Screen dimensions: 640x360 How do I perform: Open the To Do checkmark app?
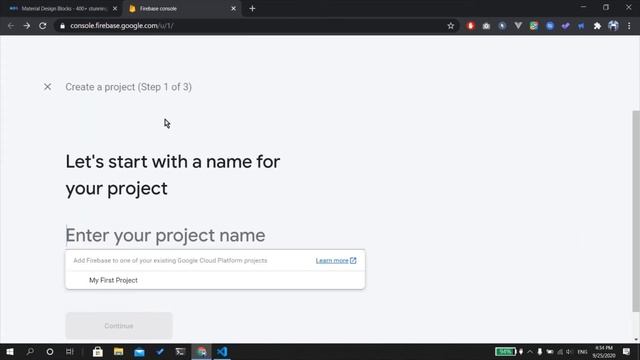[160, 351]
